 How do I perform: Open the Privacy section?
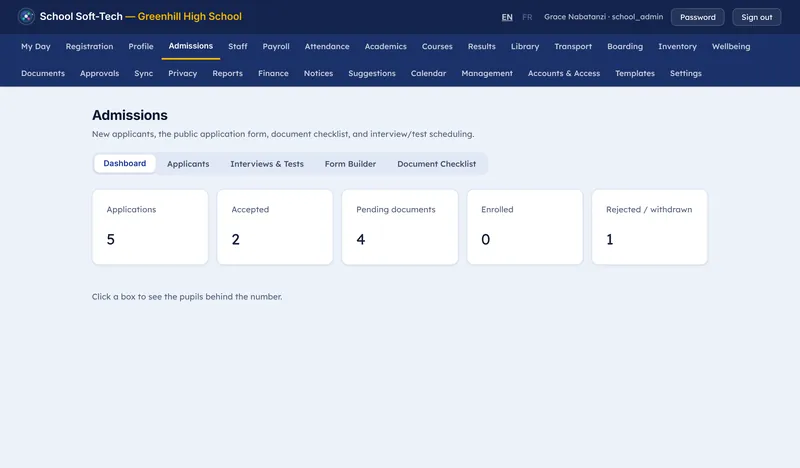183,73
